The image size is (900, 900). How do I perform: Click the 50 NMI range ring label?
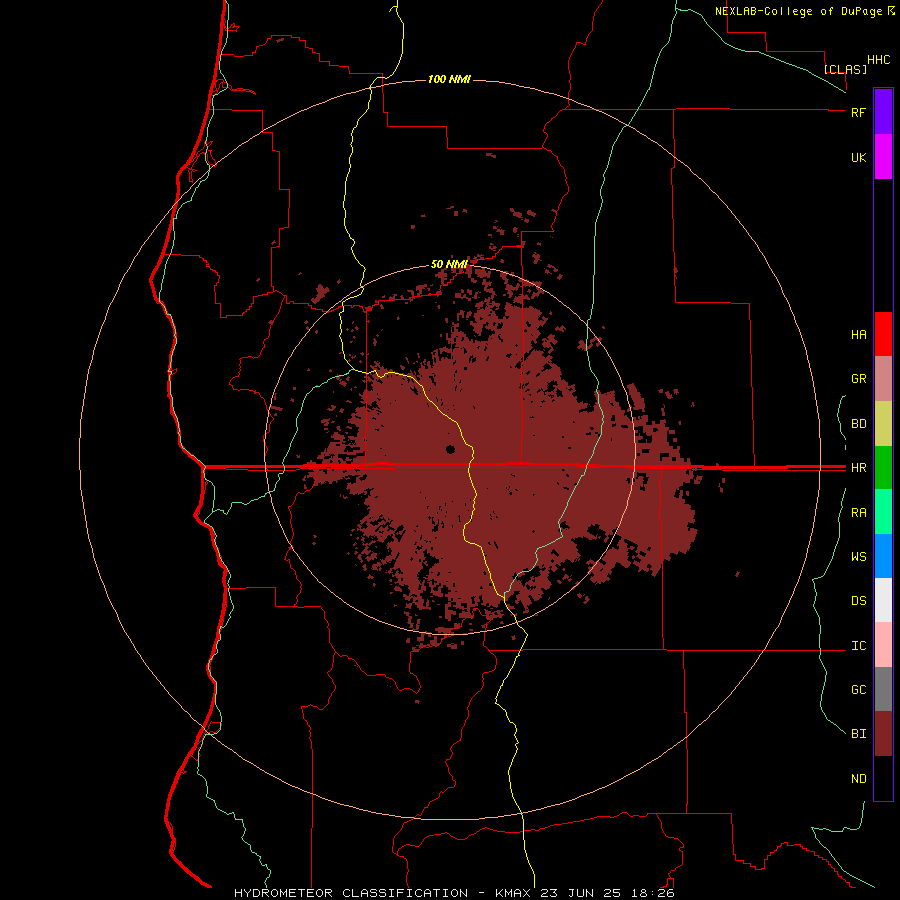[x=449, y=264]
